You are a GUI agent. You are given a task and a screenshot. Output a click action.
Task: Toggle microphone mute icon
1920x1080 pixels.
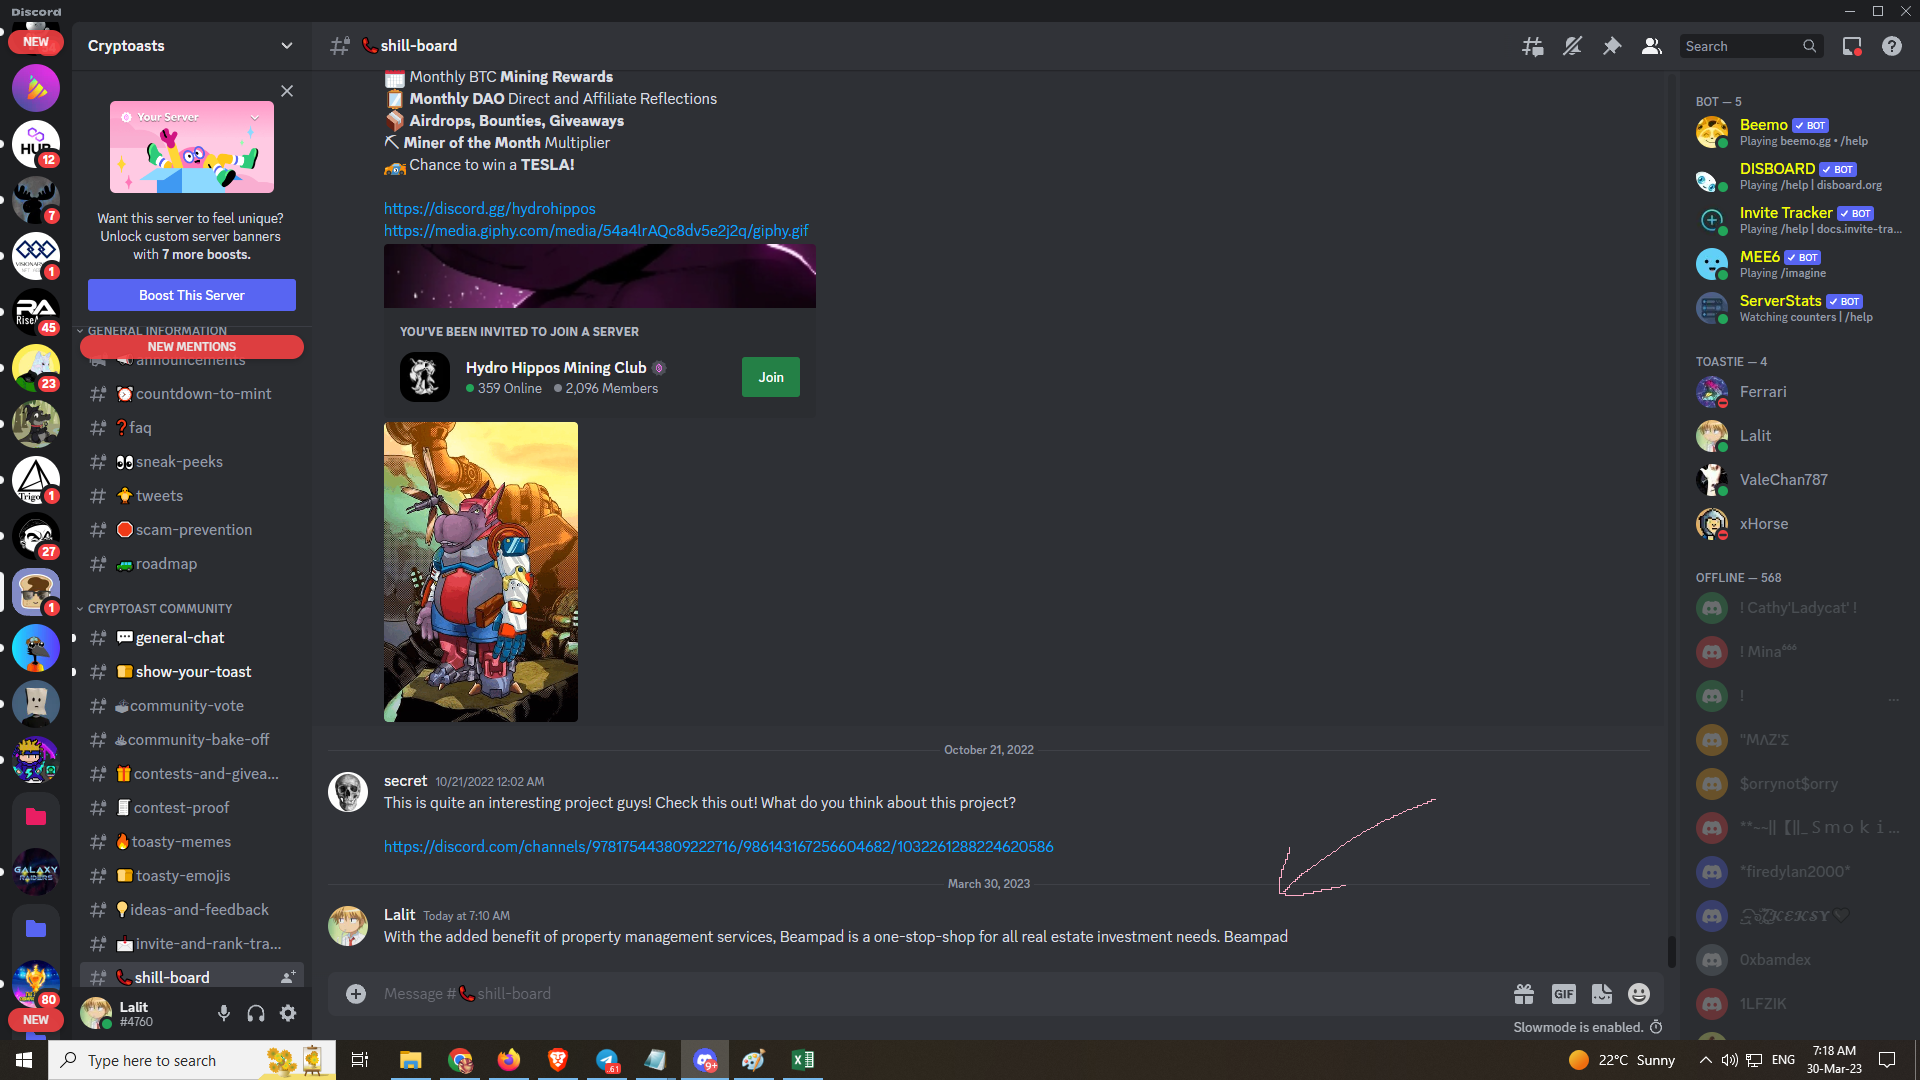pyautogui.click(x=224, y=1014)
